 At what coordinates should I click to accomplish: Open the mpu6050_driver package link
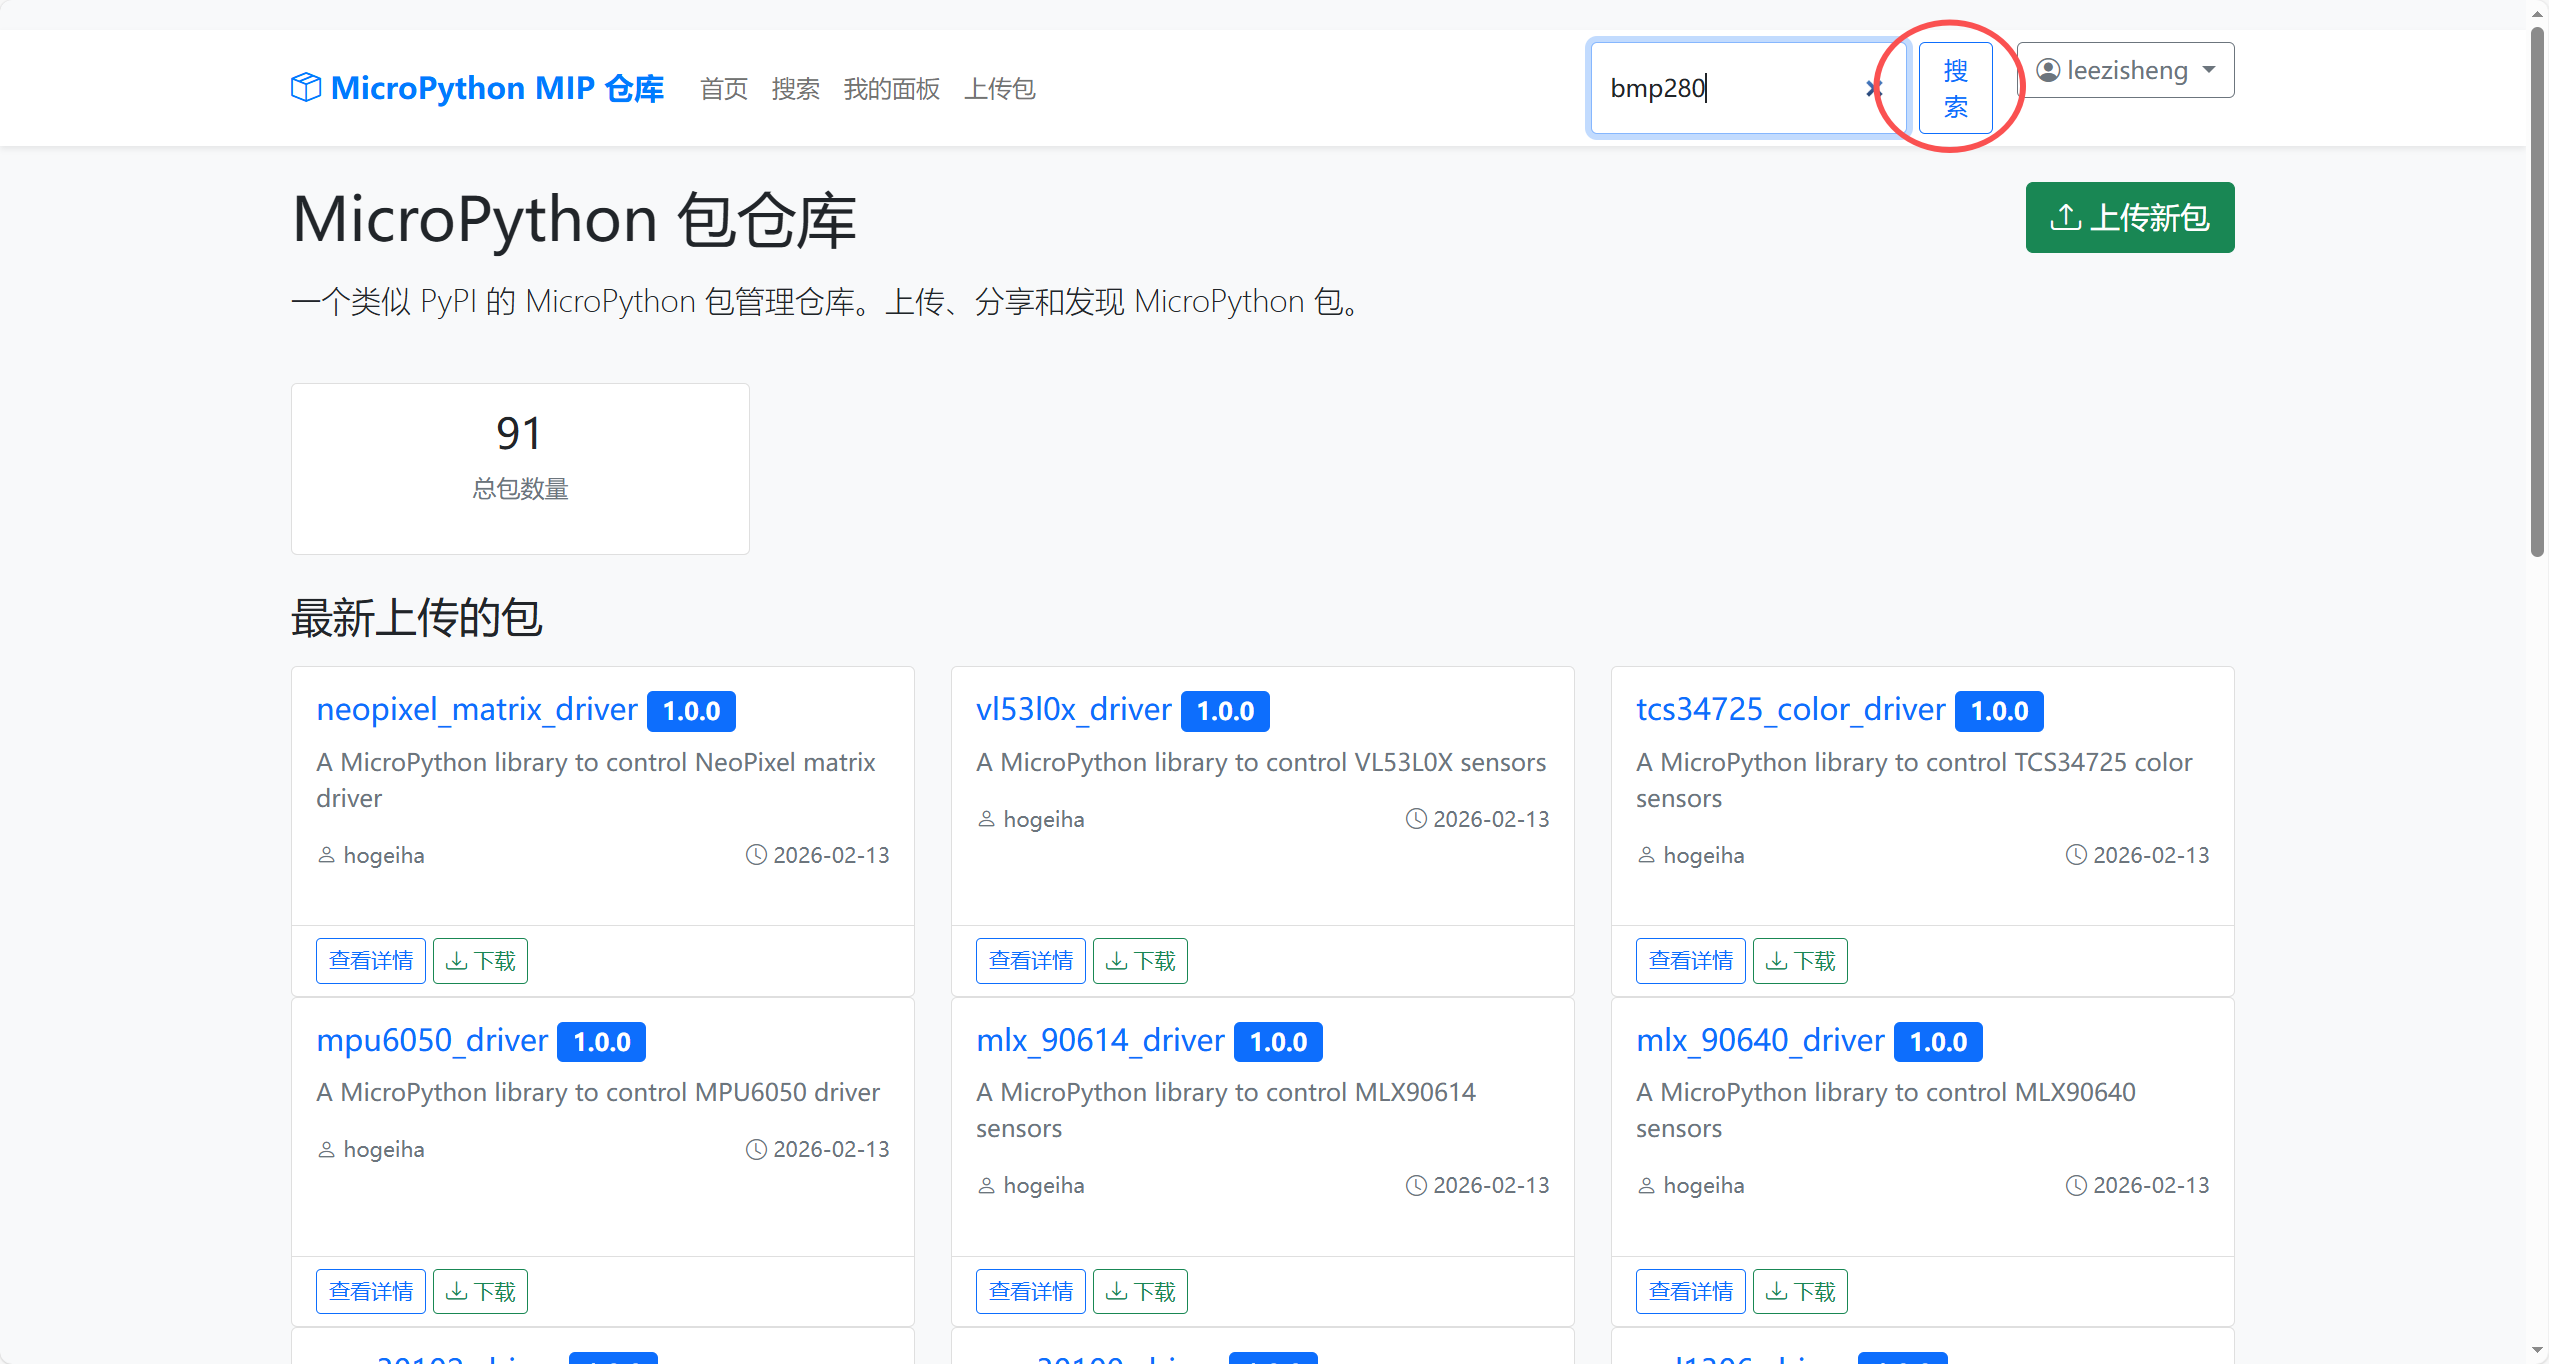pos(432,1040)
